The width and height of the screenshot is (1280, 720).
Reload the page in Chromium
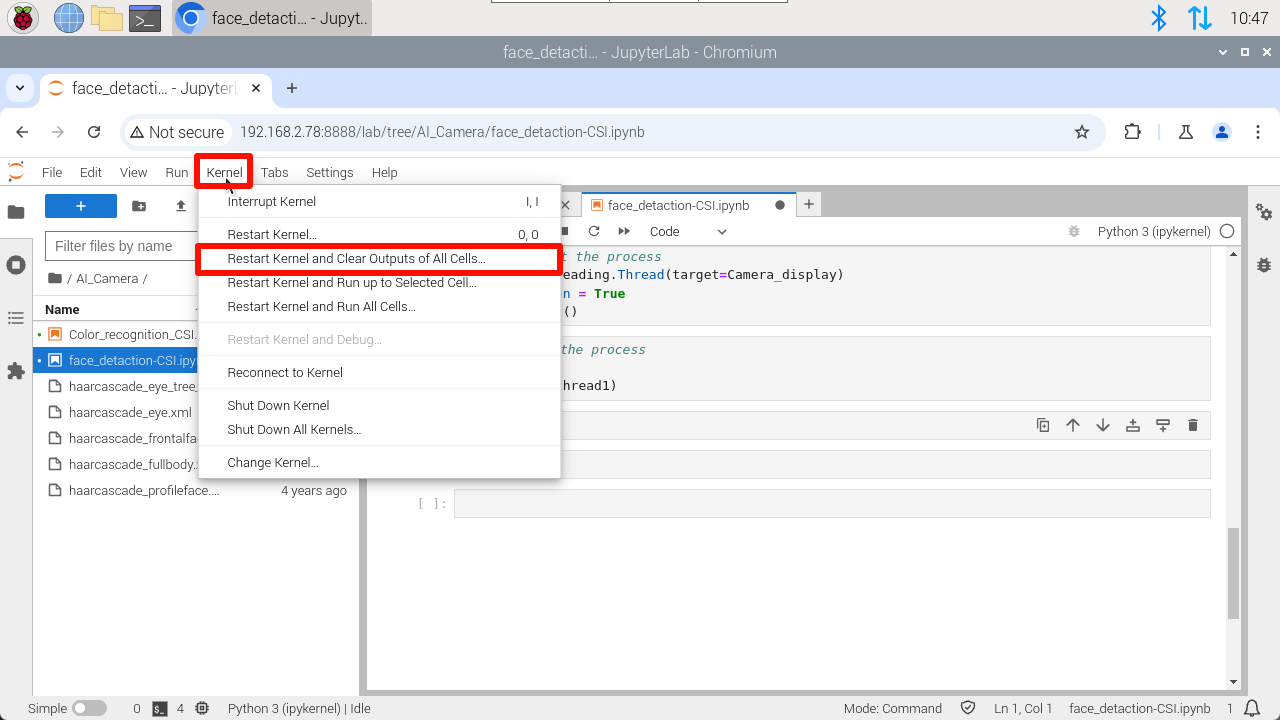tap(94, 132)
